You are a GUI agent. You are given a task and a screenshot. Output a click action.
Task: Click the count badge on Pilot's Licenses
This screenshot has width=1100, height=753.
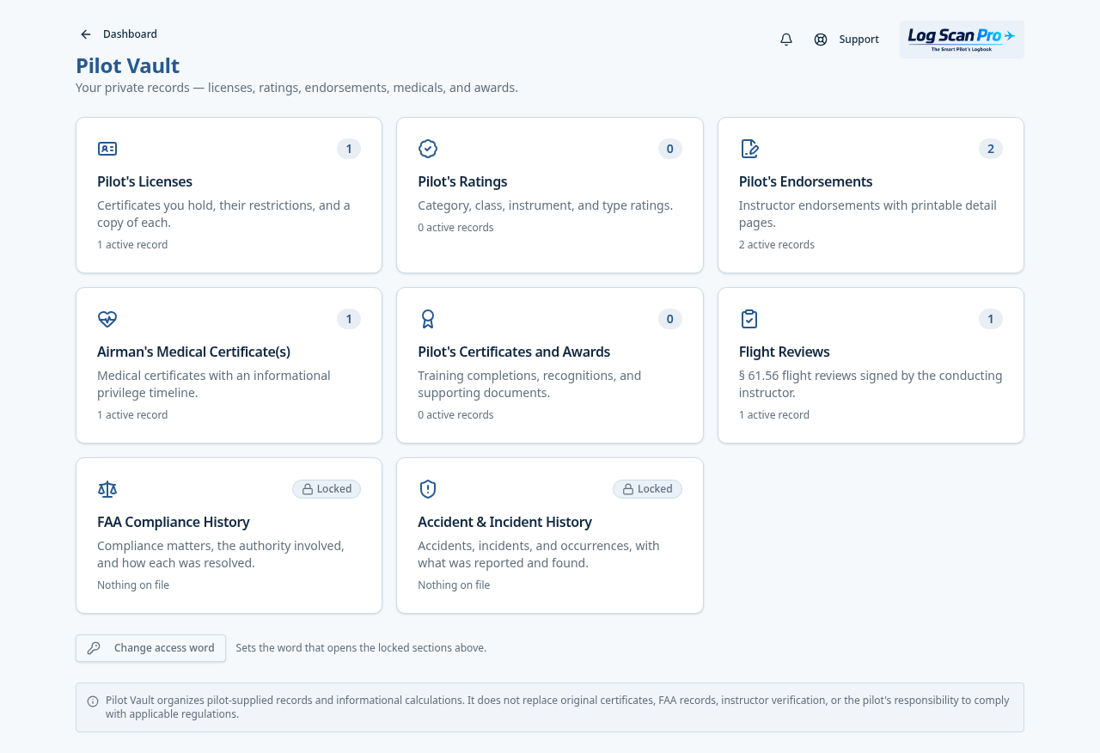[349, 149]
